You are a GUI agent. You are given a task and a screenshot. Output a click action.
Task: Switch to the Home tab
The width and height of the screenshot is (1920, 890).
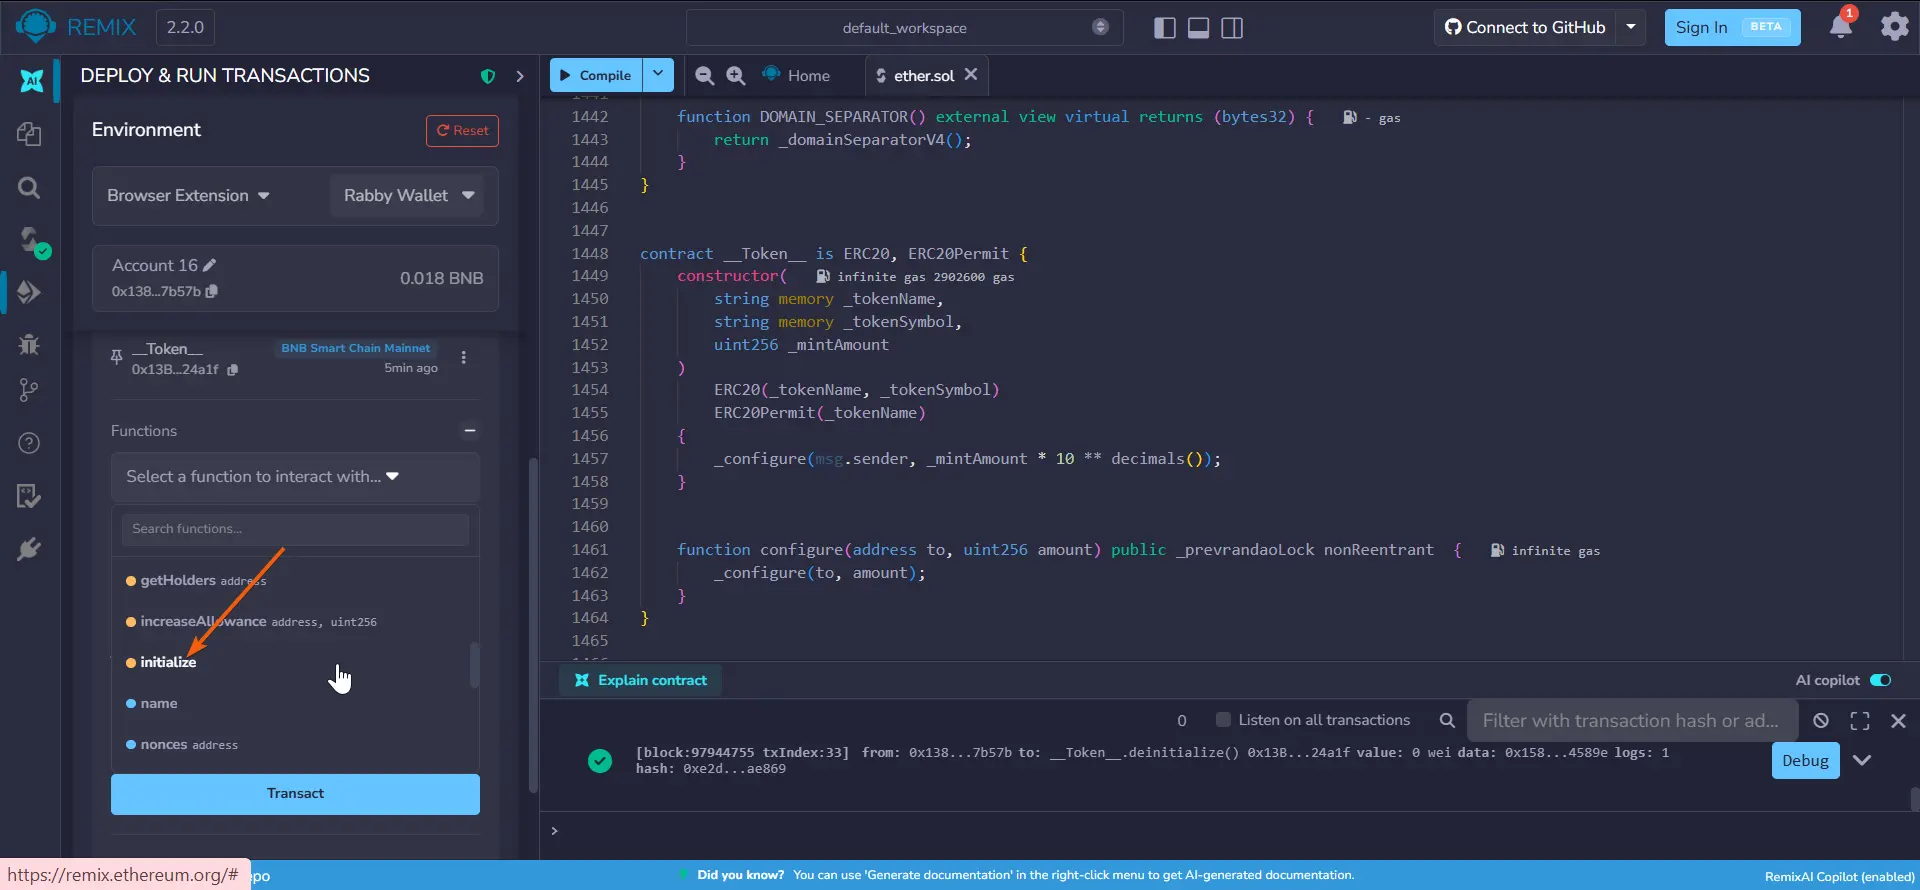[x=796, y=76]
